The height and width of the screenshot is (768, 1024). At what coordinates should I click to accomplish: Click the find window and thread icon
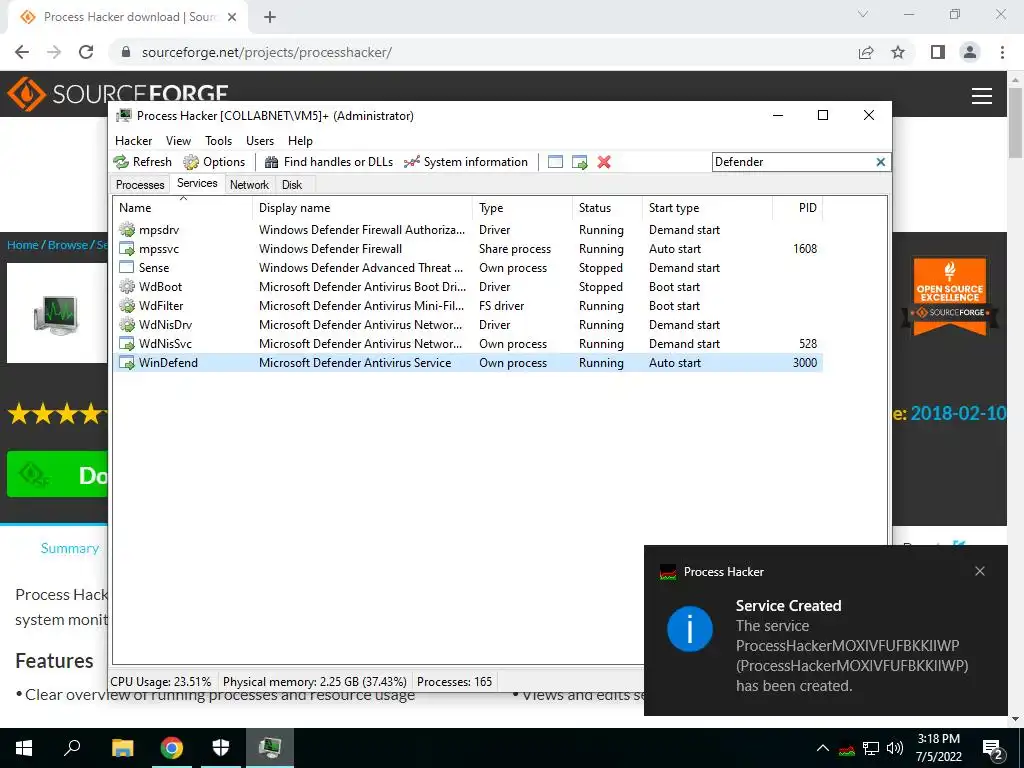point(579,162)
